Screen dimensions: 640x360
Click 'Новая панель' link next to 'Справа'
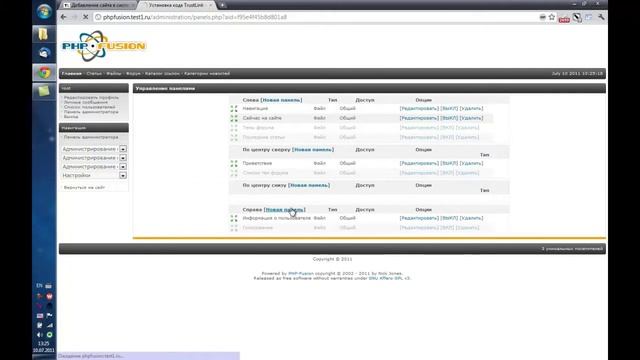tap(284, 210)
